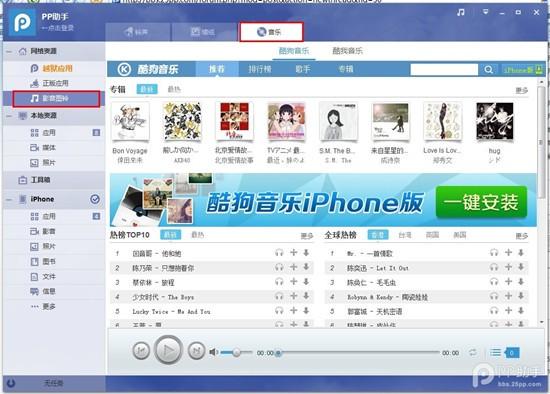Screen dimensions: 550x394
Task: Open the Love Is Lov... album cover
Action: coord(443,121)
